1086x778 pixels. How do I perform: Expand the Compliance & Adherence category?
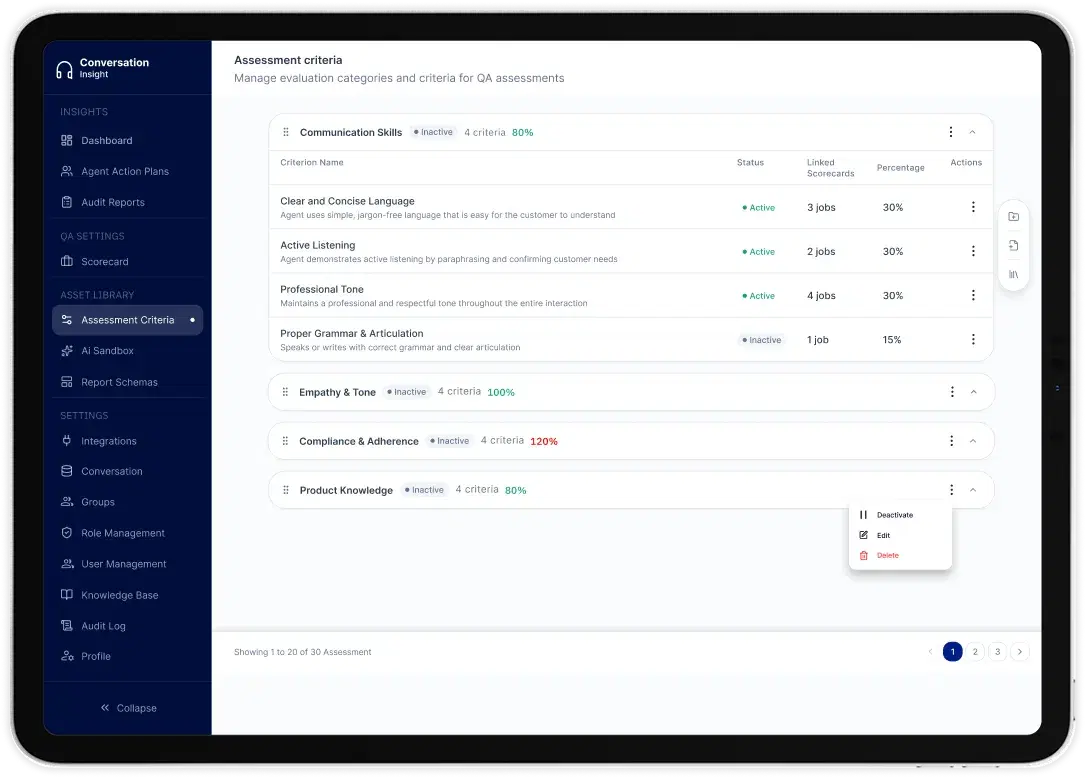click(972, 441)
